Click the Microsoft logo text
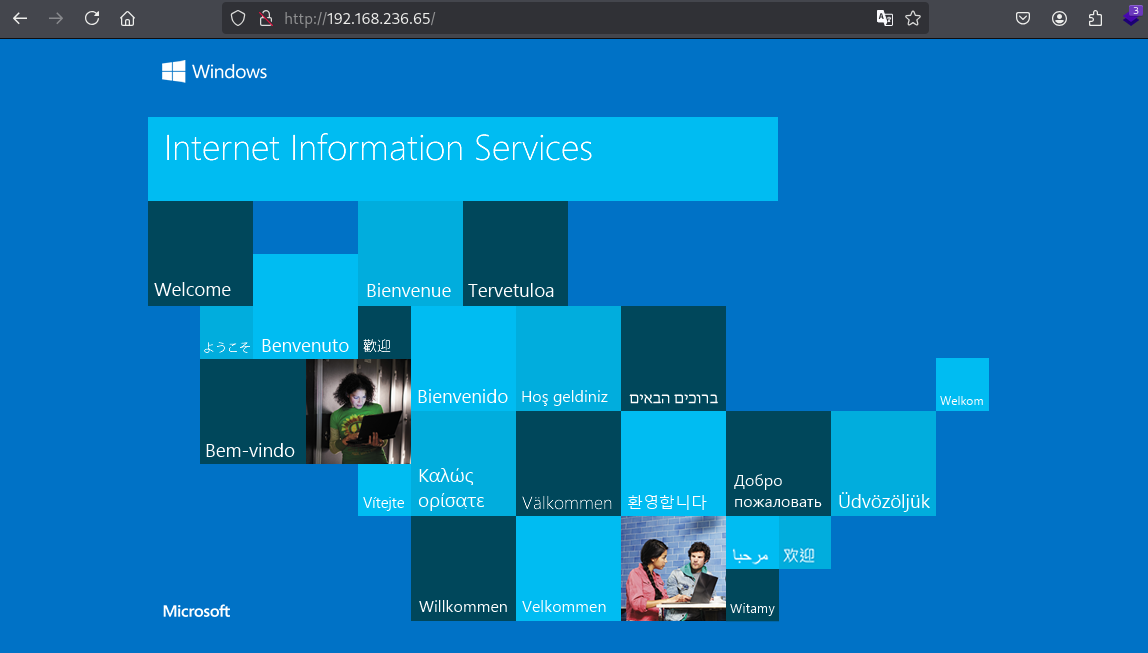 (x=196, y=611)
